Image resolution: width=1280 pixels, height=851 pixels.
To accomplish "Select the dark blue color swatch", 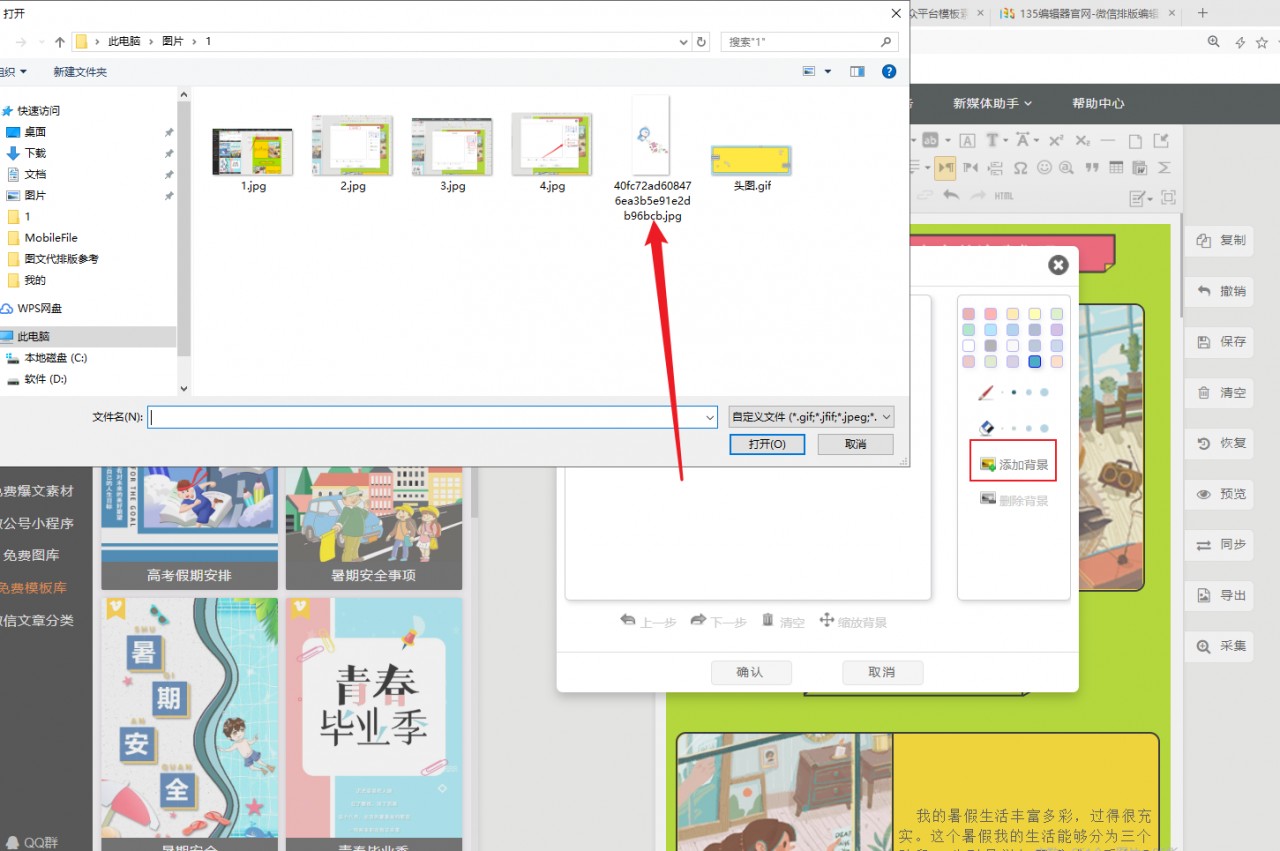I will pos(1034,362).
